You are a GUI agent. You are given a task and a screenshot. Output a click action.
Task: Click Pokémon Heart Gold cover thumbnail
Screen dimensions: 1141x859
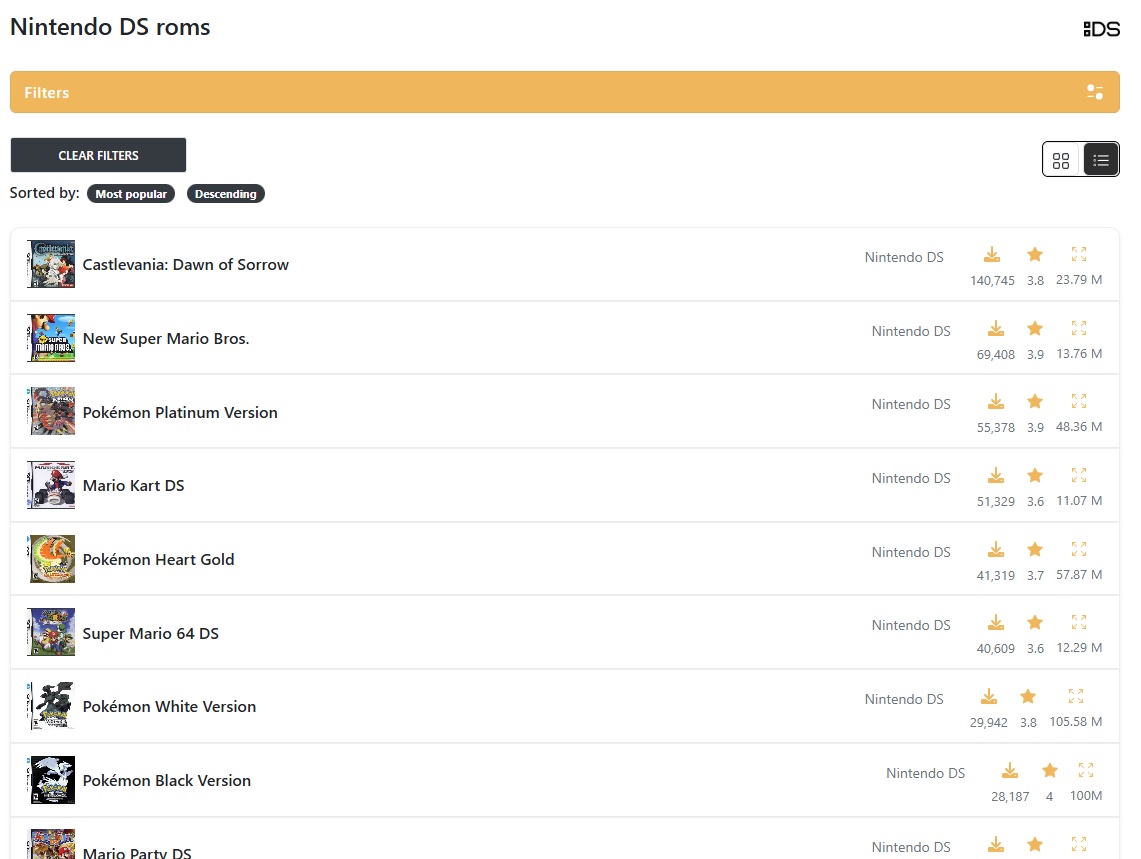51,559
